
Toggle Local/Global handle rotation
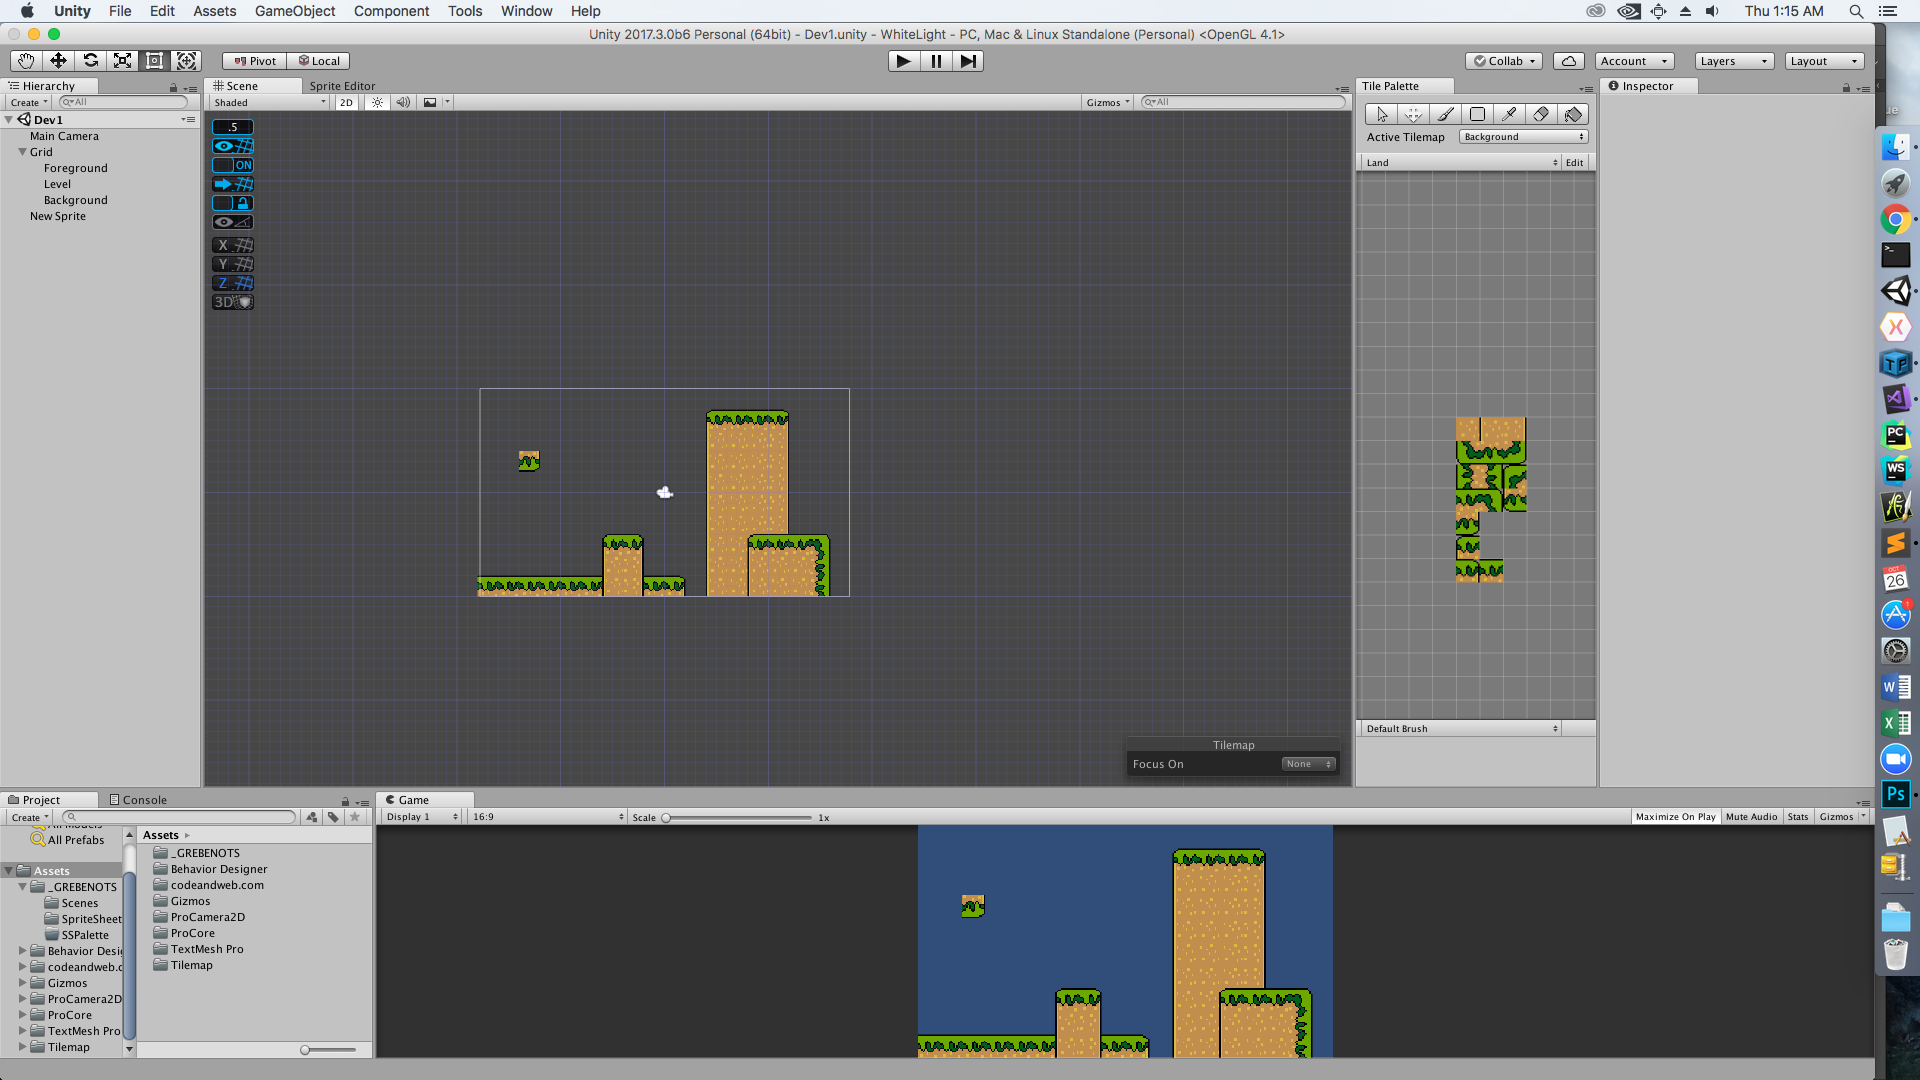click(319, 61)
